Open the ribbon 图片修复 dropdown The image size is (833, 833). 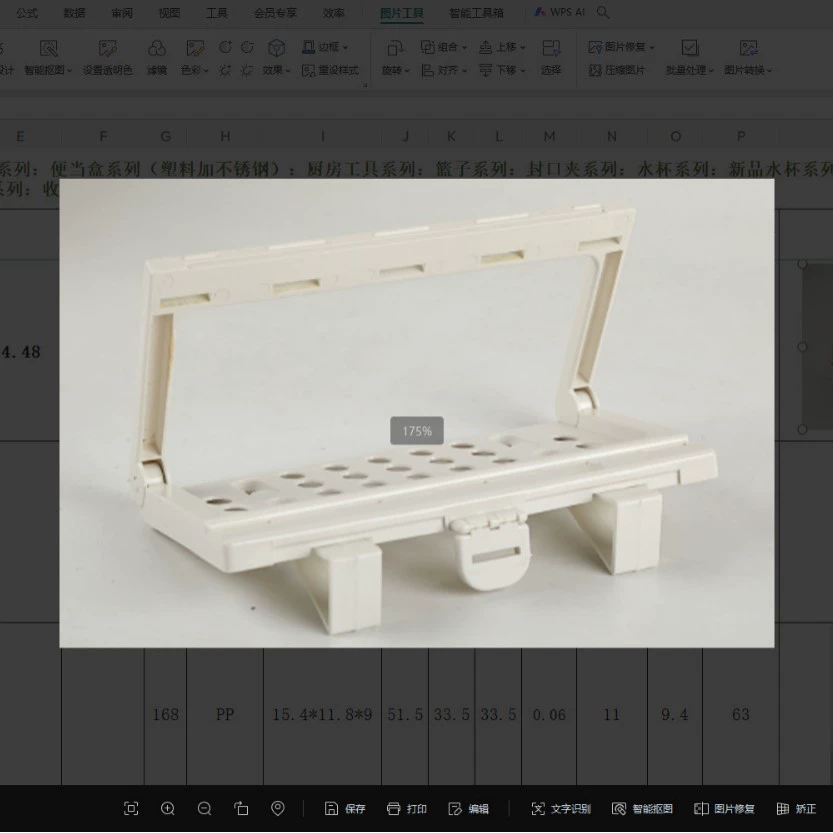pyautogui.click(x=622, y=47)
